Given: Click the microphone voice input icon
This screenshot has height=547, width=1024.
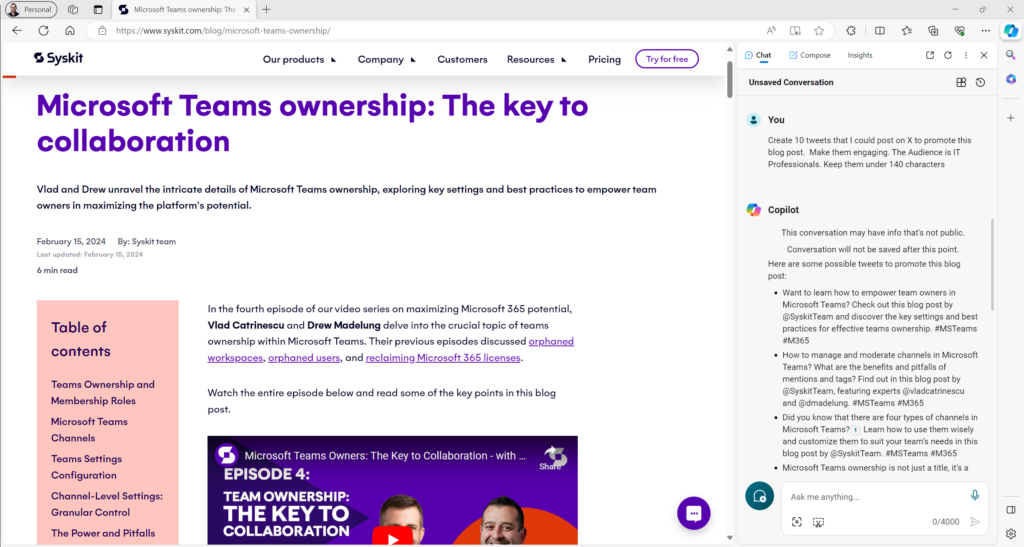Looking at the screenshot, I should click(974, 496).
